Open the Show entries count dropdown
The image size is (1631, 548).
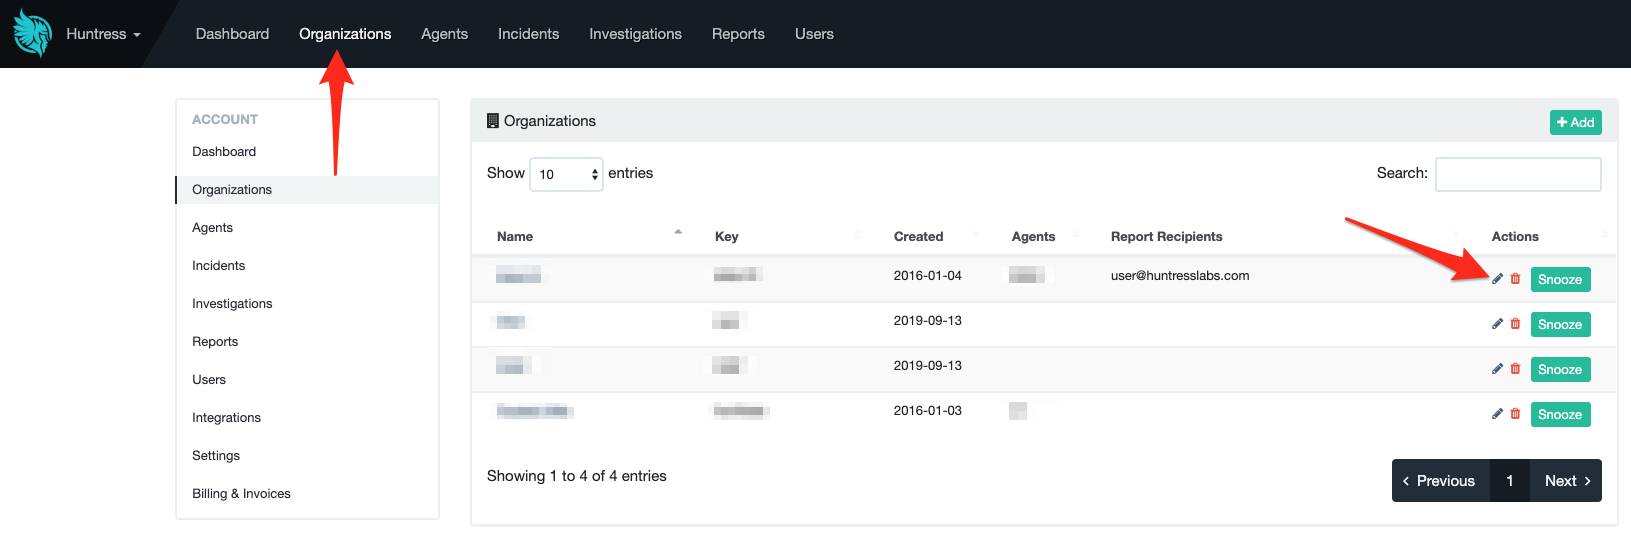pyautogui.click(x=566, y=174)
